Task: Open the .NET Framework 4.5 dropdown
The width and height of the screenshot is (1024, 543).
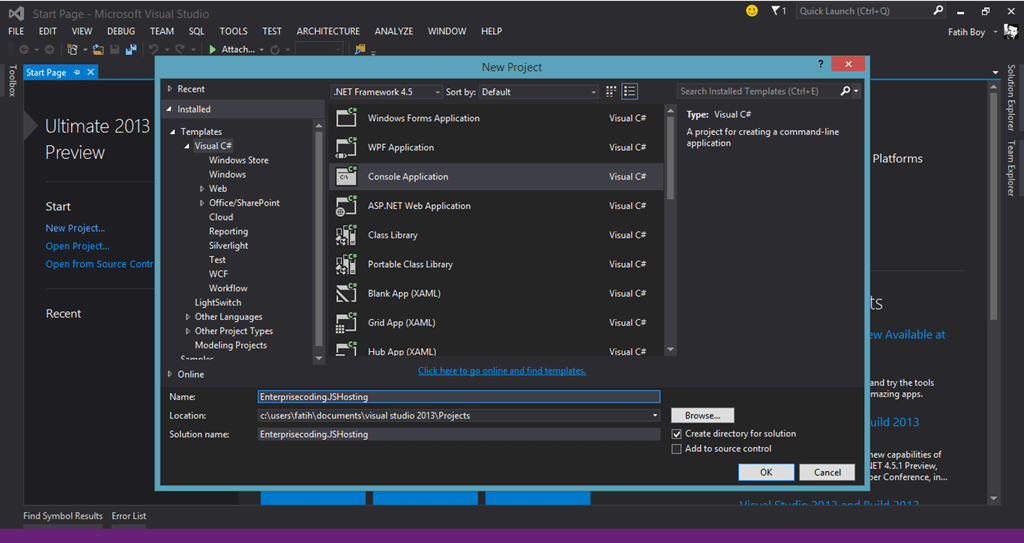Action: click(387, 92)
